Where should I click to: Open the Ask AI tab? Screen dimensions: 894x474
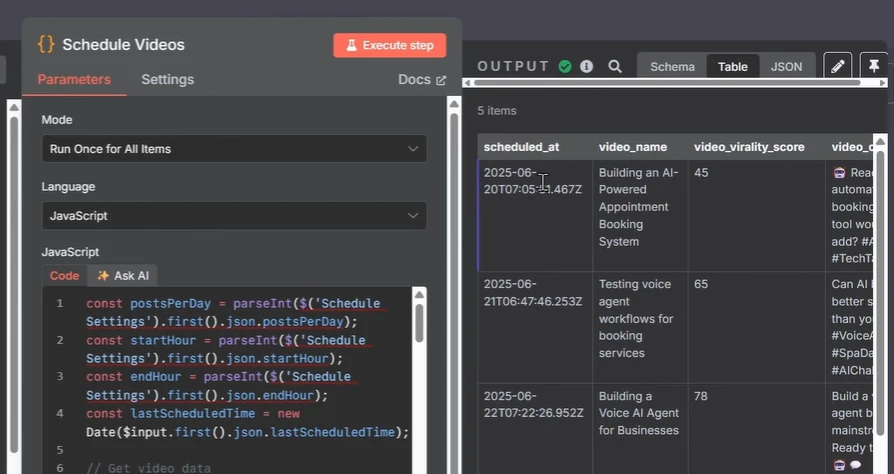point(123,276)
